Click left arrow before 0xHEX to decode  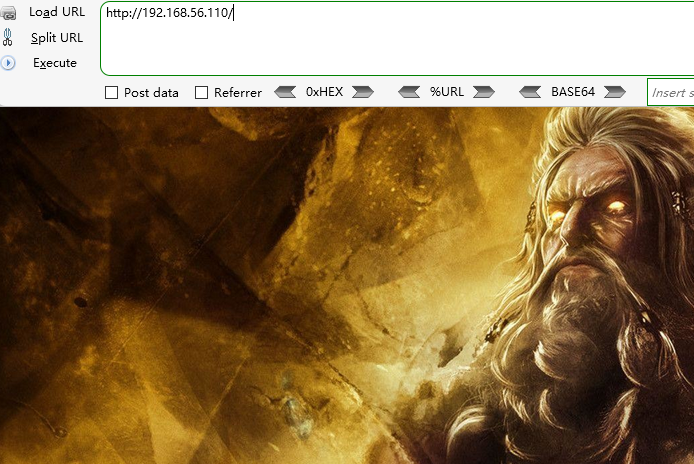(285, 92)
